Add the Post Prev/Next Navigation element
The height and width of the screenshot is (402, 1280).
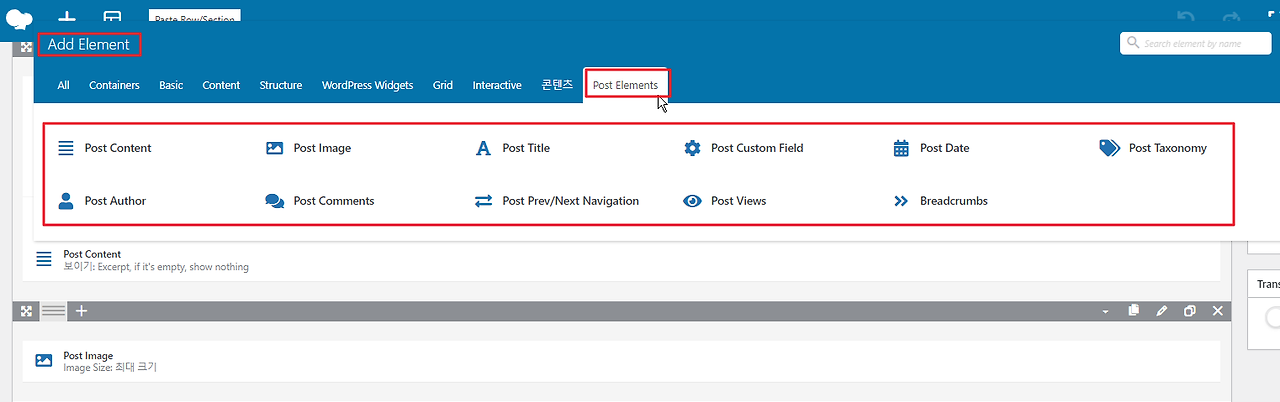tap(557, 201)
